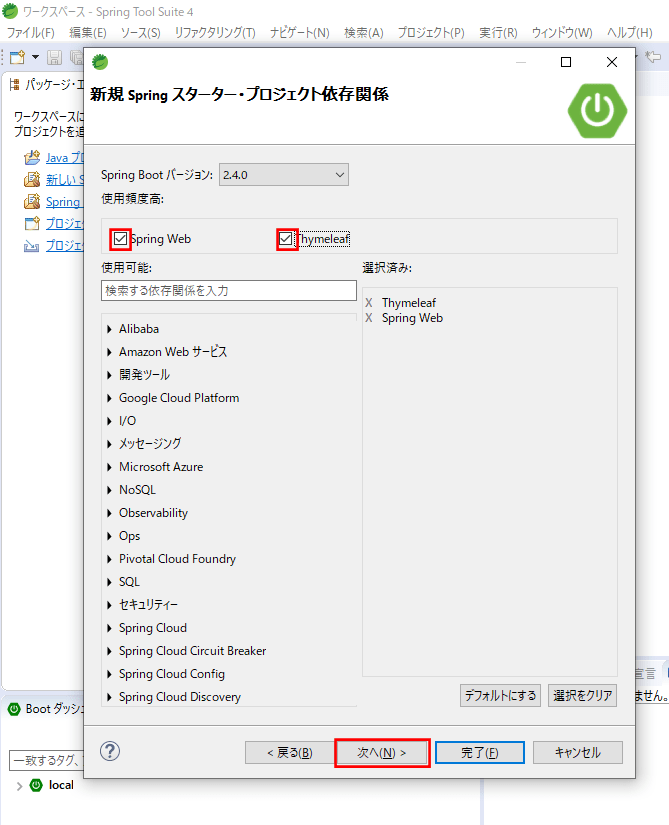Viewport: 669px width, 825px height.
Task: Click the 次へ(N) > button
Action: click(x=382, y=753)
